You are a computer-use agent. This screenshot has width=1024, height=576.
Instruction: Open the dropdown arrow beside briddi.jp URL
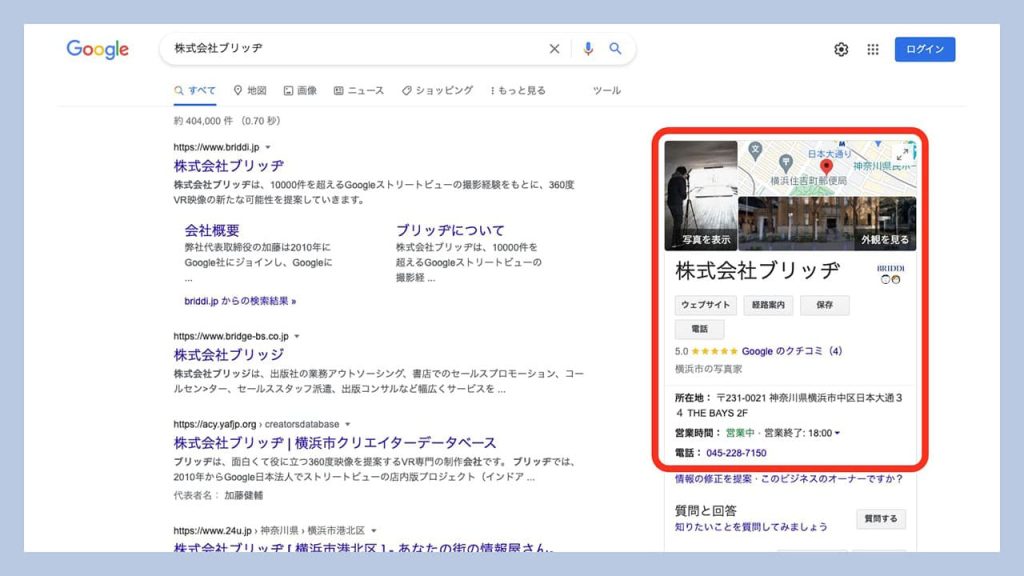click(x=268, y=148)
